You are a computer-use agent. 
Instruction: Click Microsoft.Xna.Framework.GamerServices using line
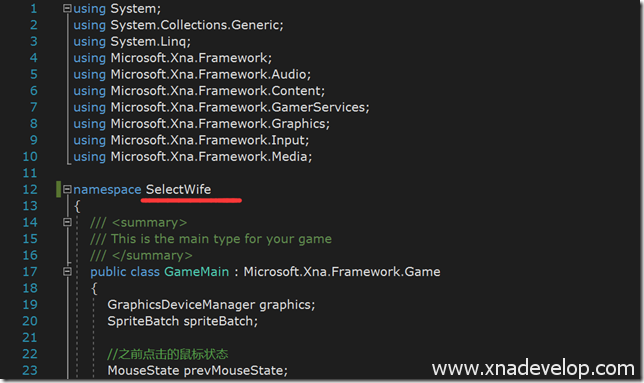[x=221, y=107]
